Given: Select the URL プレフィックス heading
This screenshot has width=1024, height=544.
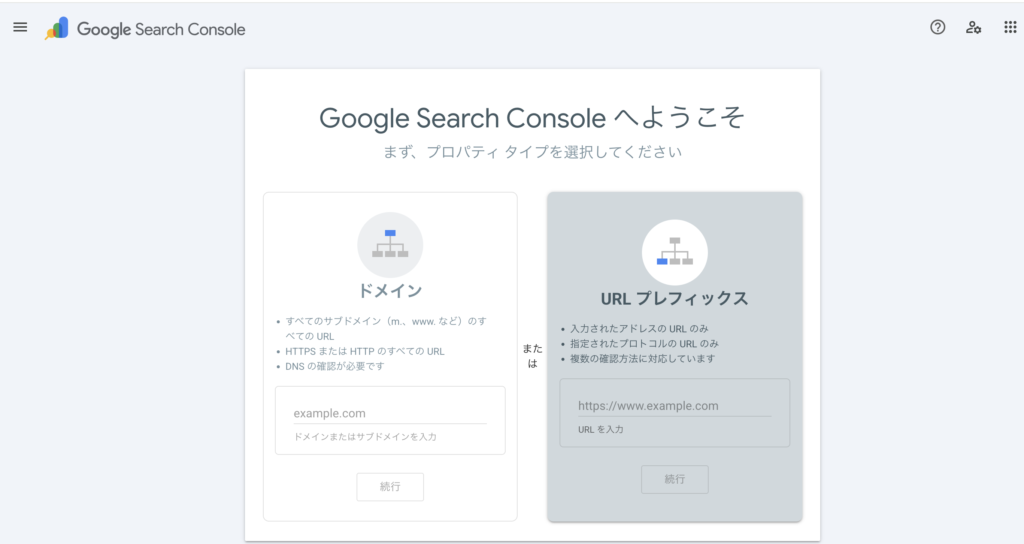Looking at the screenshot, I should [x=675, y=298].
